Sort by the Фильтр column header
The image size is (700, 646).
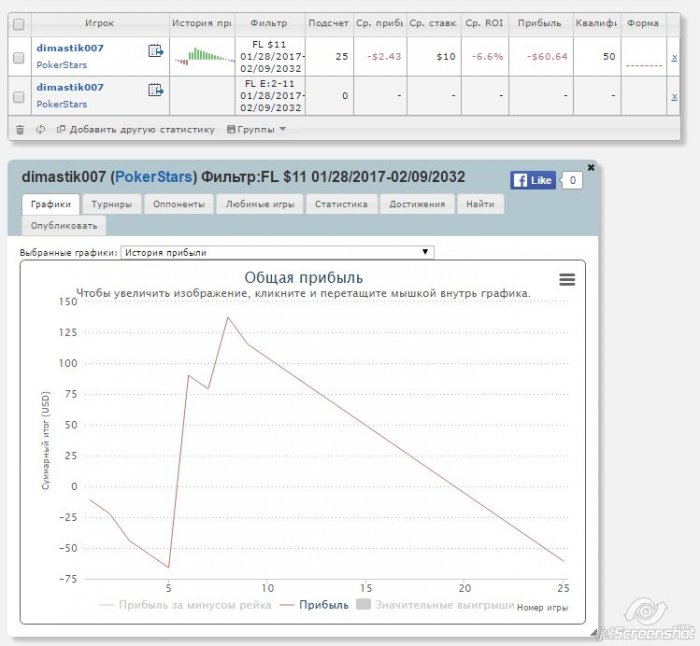pos(269,23)
